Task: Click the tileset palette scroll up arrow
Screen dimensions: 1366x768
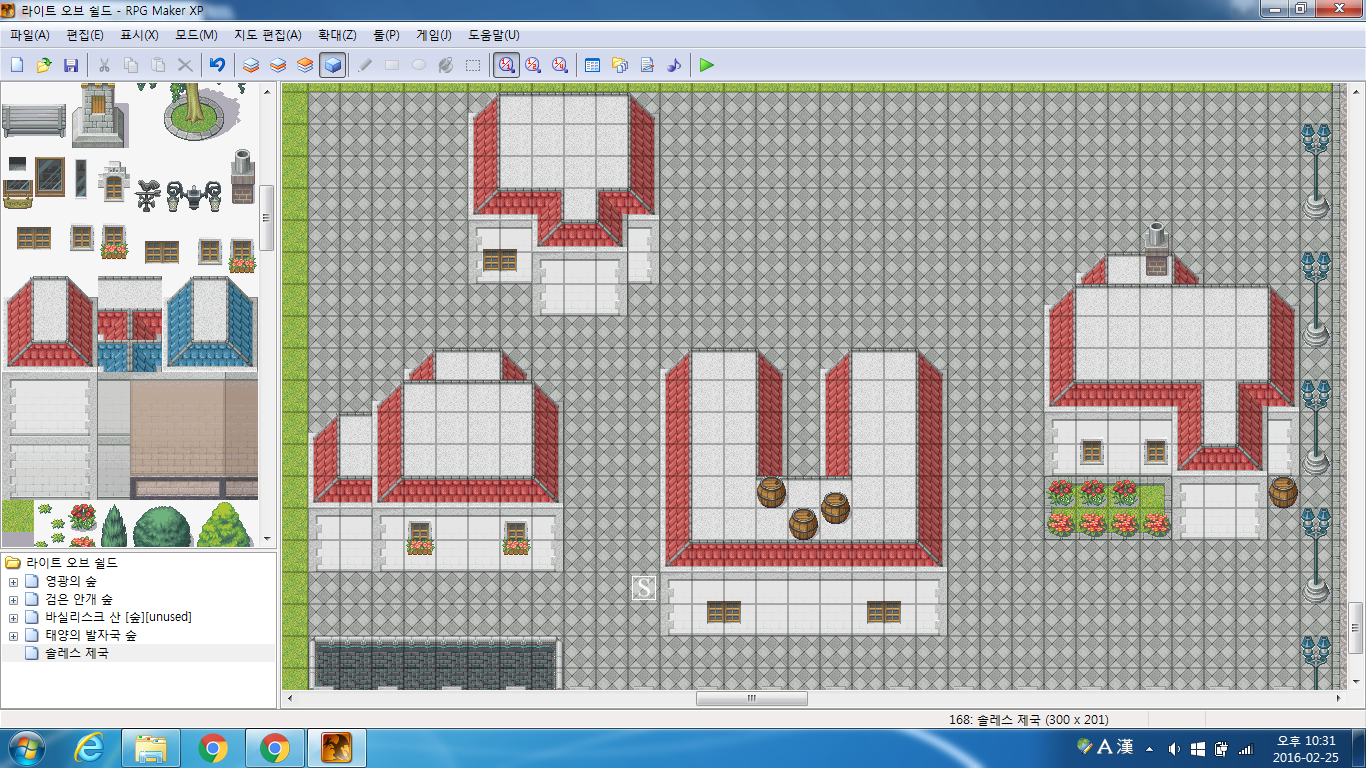Action: pos(268,91)
